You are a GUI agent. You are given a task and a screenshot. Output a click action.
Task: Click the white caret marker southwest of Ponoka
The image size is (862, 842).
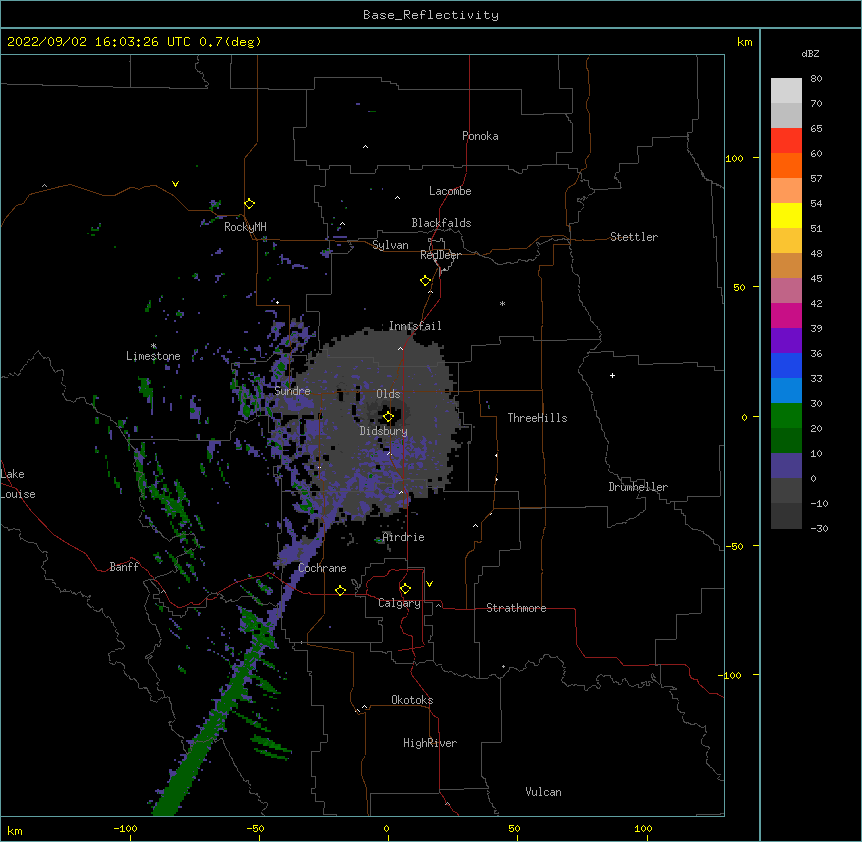click(x=366, y=147)
